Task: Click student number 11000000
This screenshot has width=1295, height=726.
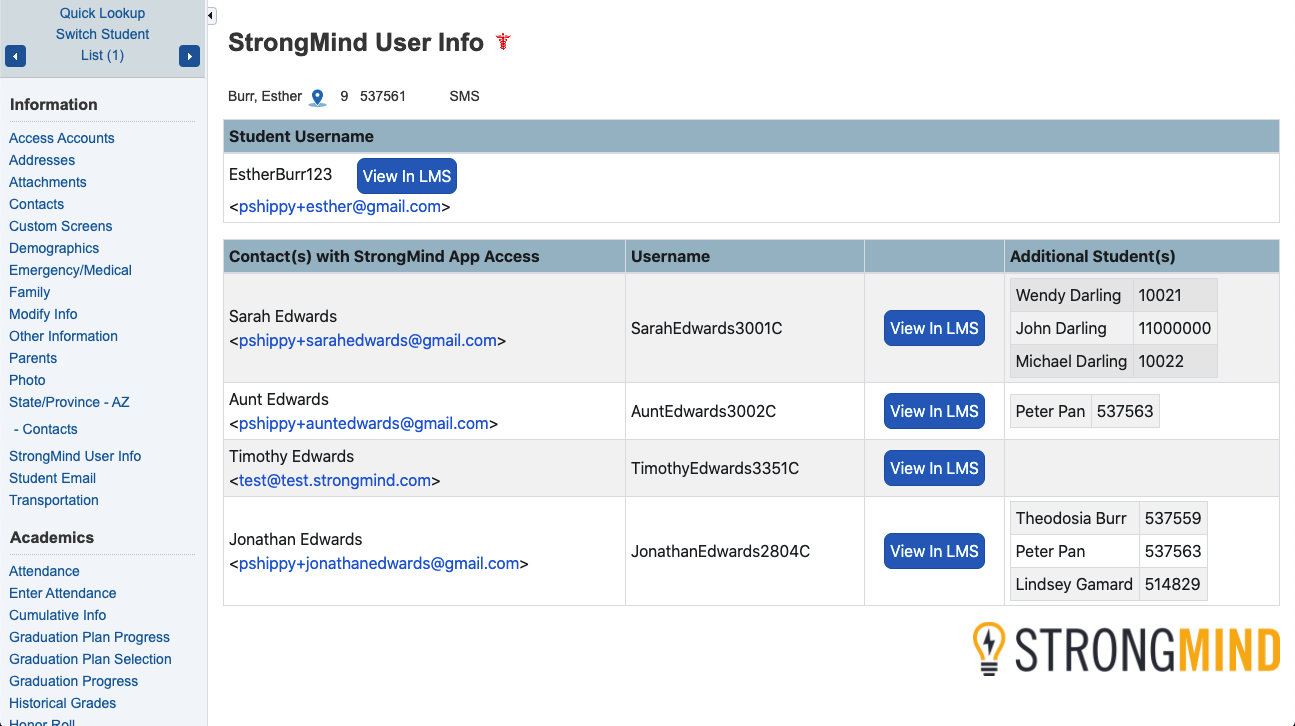Action: click(x=1175, y=328)
